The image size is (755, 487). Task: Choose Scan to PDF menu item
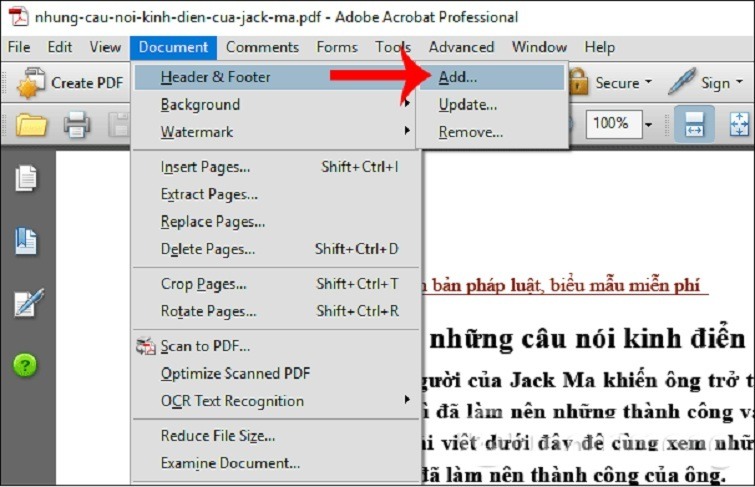pyautogui.click(x=205, y=346)
